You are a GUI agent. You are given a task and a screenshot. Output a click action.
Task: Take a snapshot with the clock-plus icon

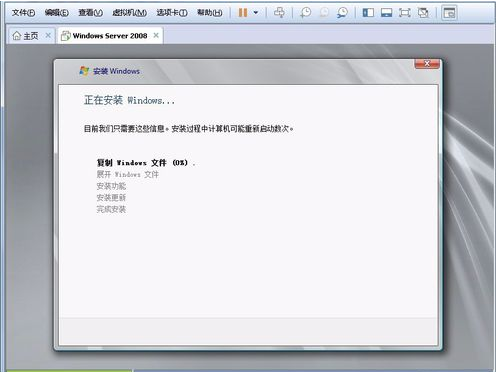pyautogui.click(x=305, y=13)
